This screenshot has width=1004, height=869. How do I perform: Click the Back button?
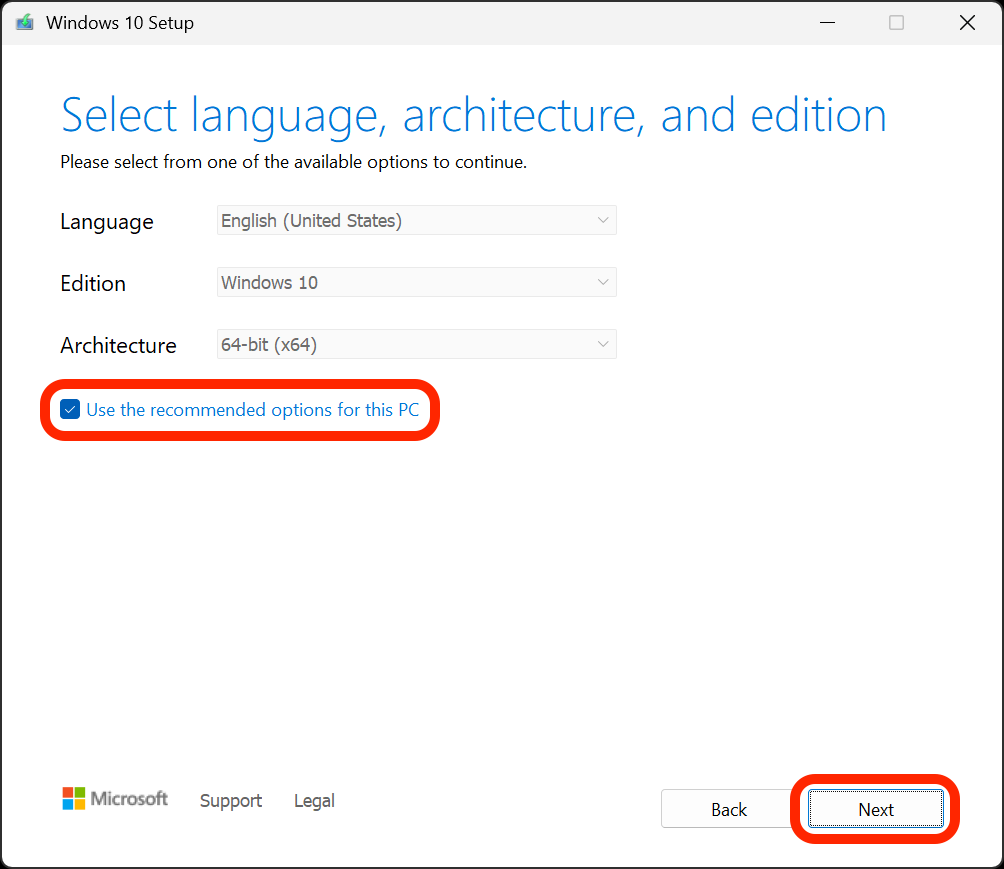[x=728, y=809]
